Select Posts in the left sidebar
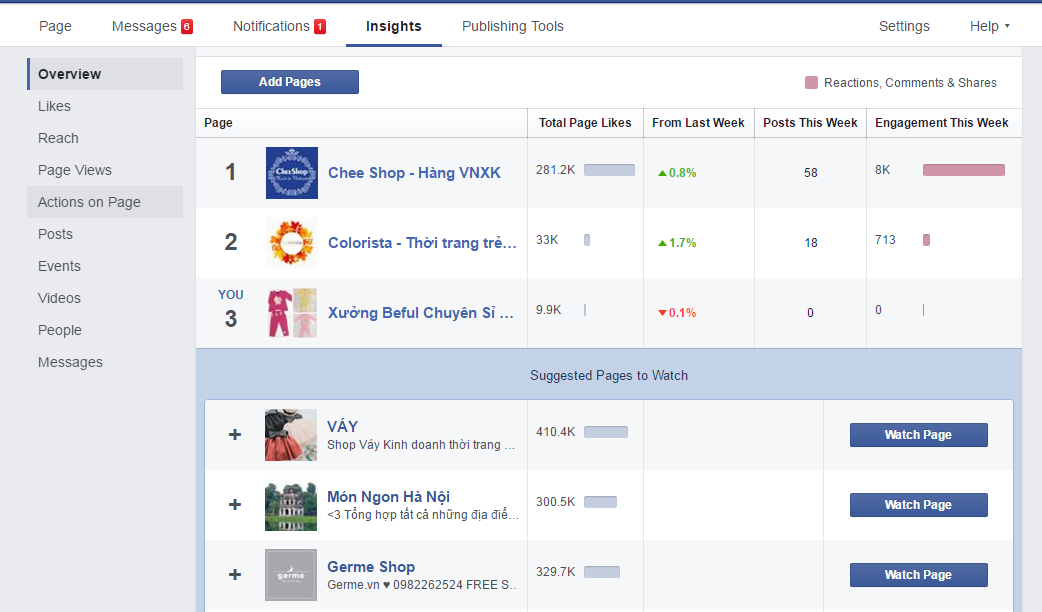This screenshot has width=1042, height=612. pyautogui.click(x=55, y=233)
